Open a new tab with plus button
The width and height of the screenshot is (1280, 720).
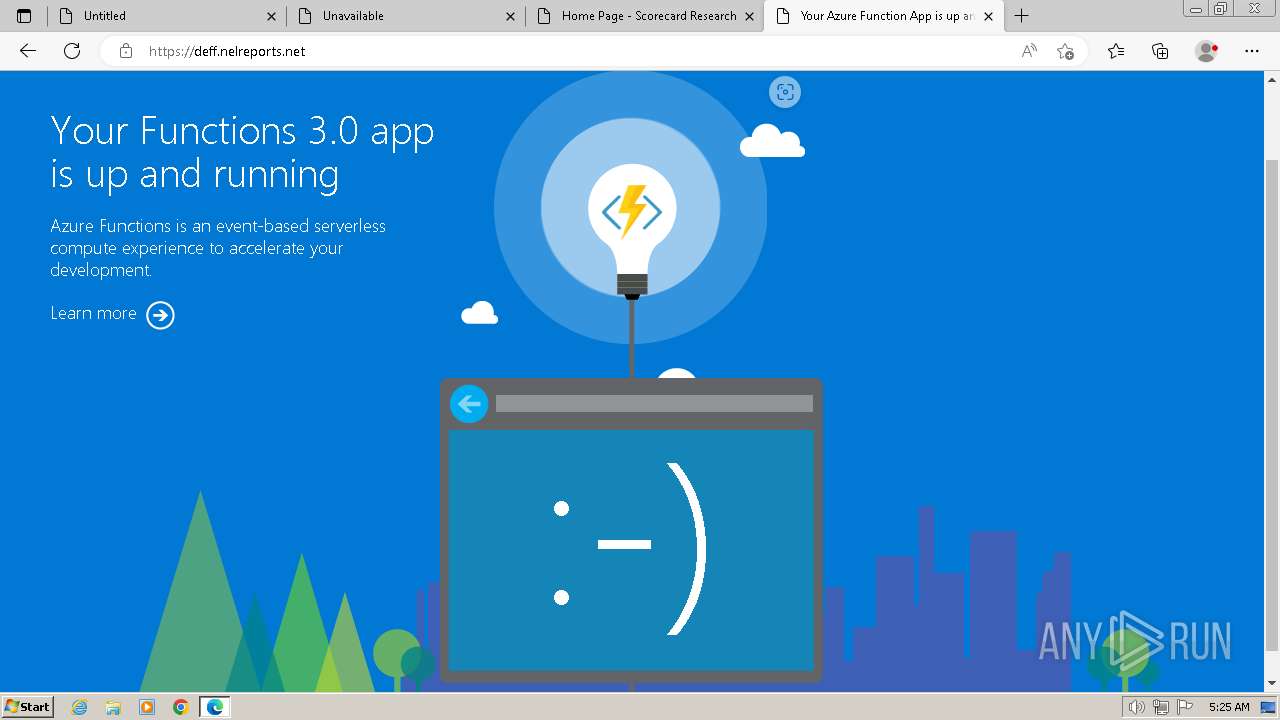pyautogui.click(x=1021, y=16)
